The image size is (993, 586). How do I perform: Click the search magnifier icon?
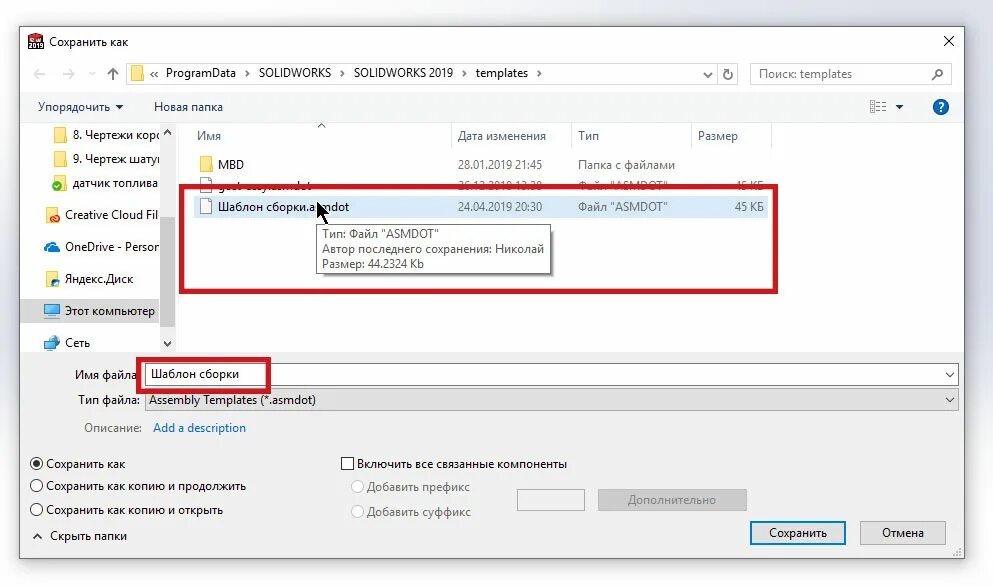point(937,74)
